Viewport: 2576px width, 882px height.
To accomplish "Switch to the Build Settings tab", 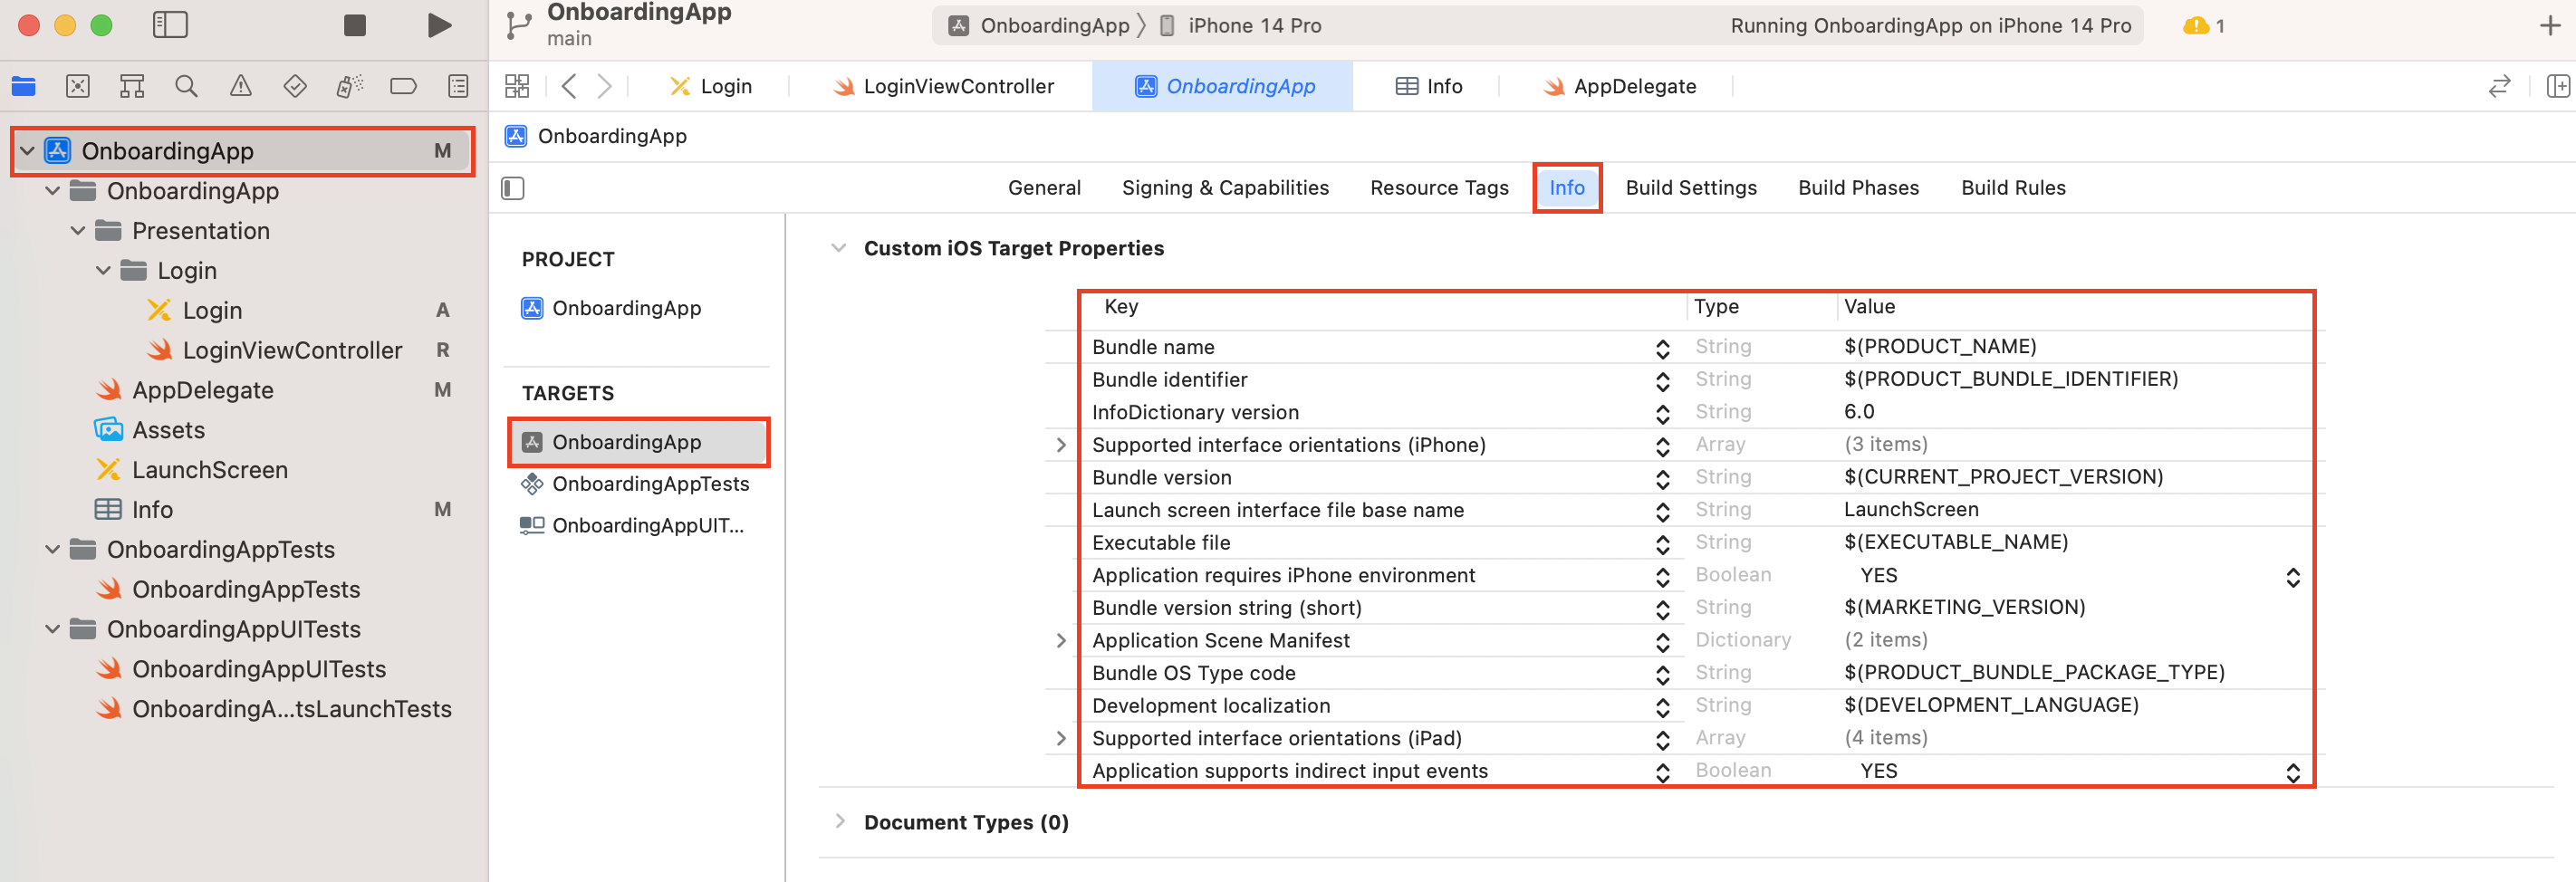I will (x=1690, y=187).
